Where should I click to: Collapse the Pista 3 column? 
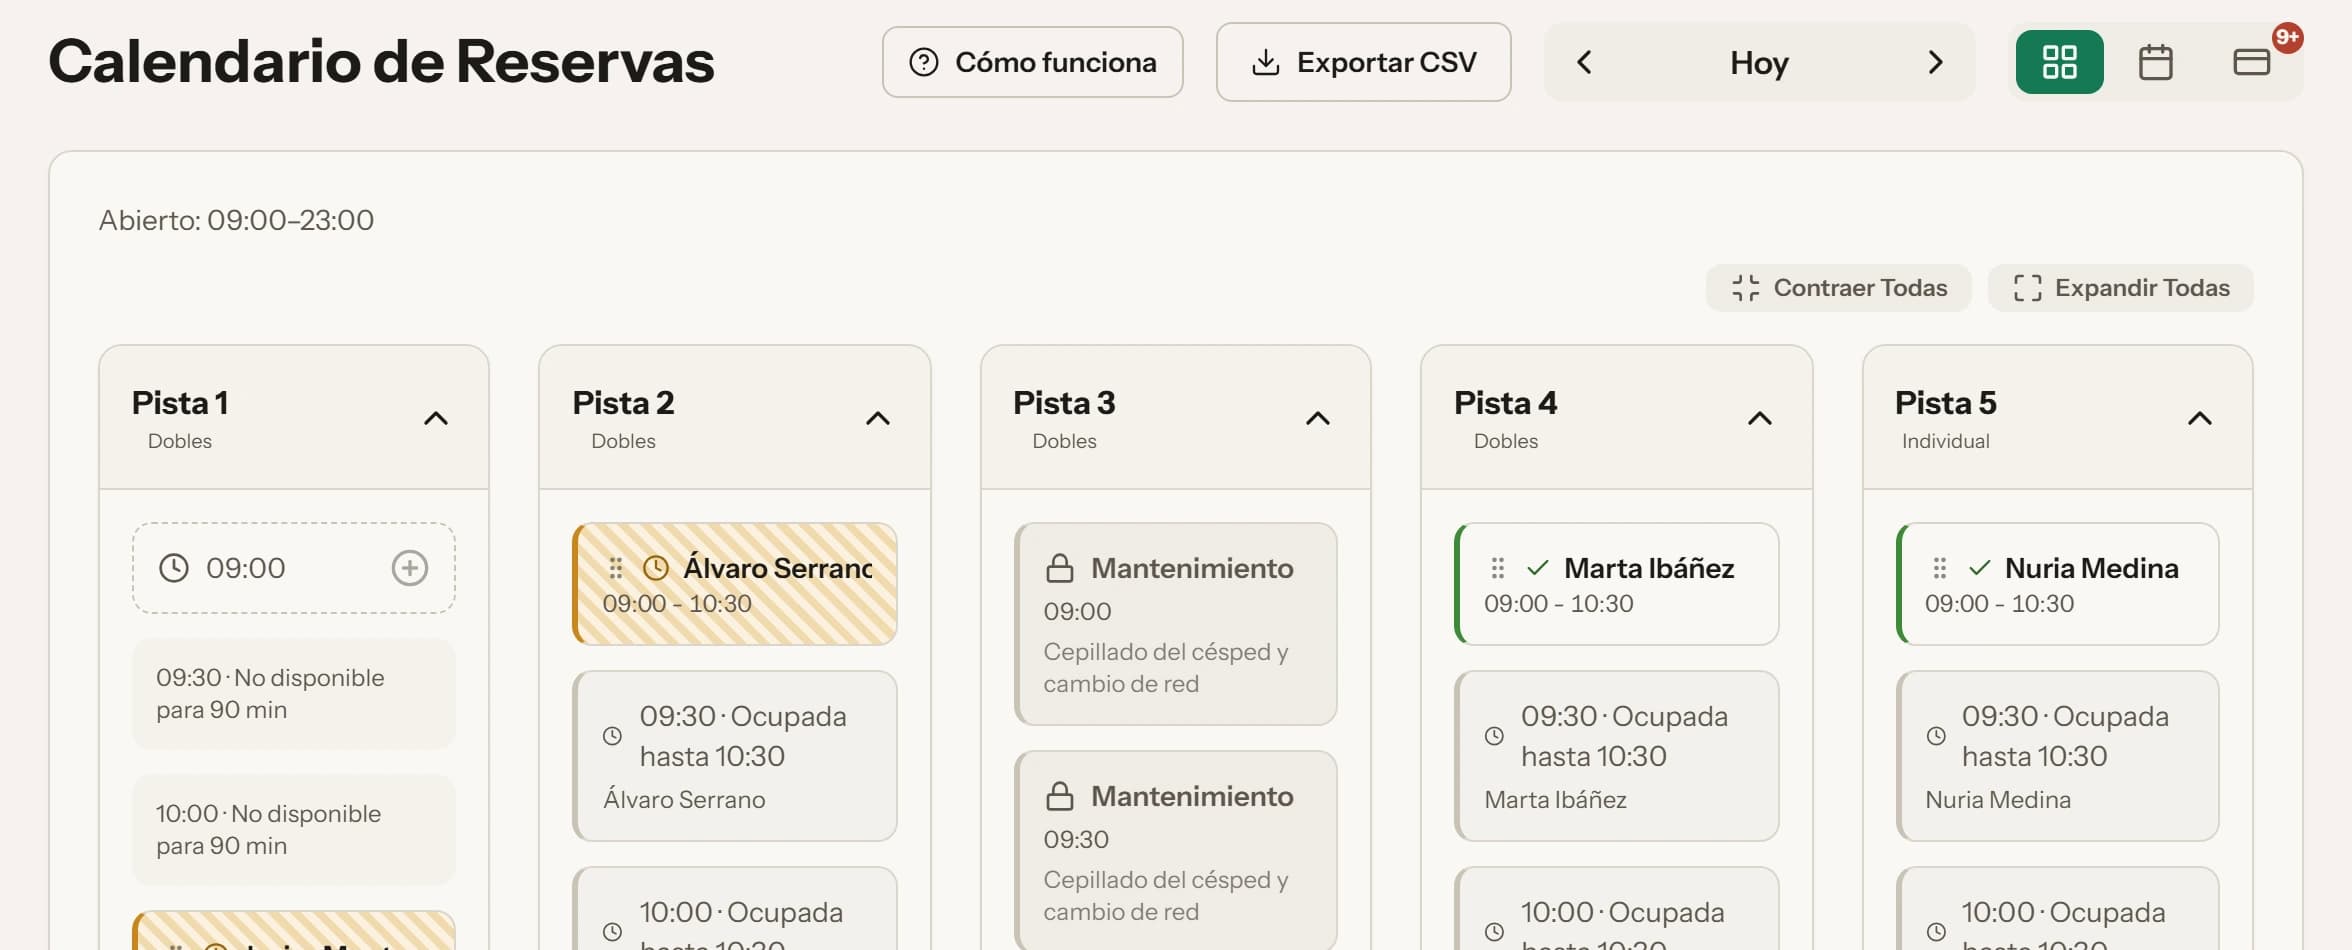[x=1318, y=418]
